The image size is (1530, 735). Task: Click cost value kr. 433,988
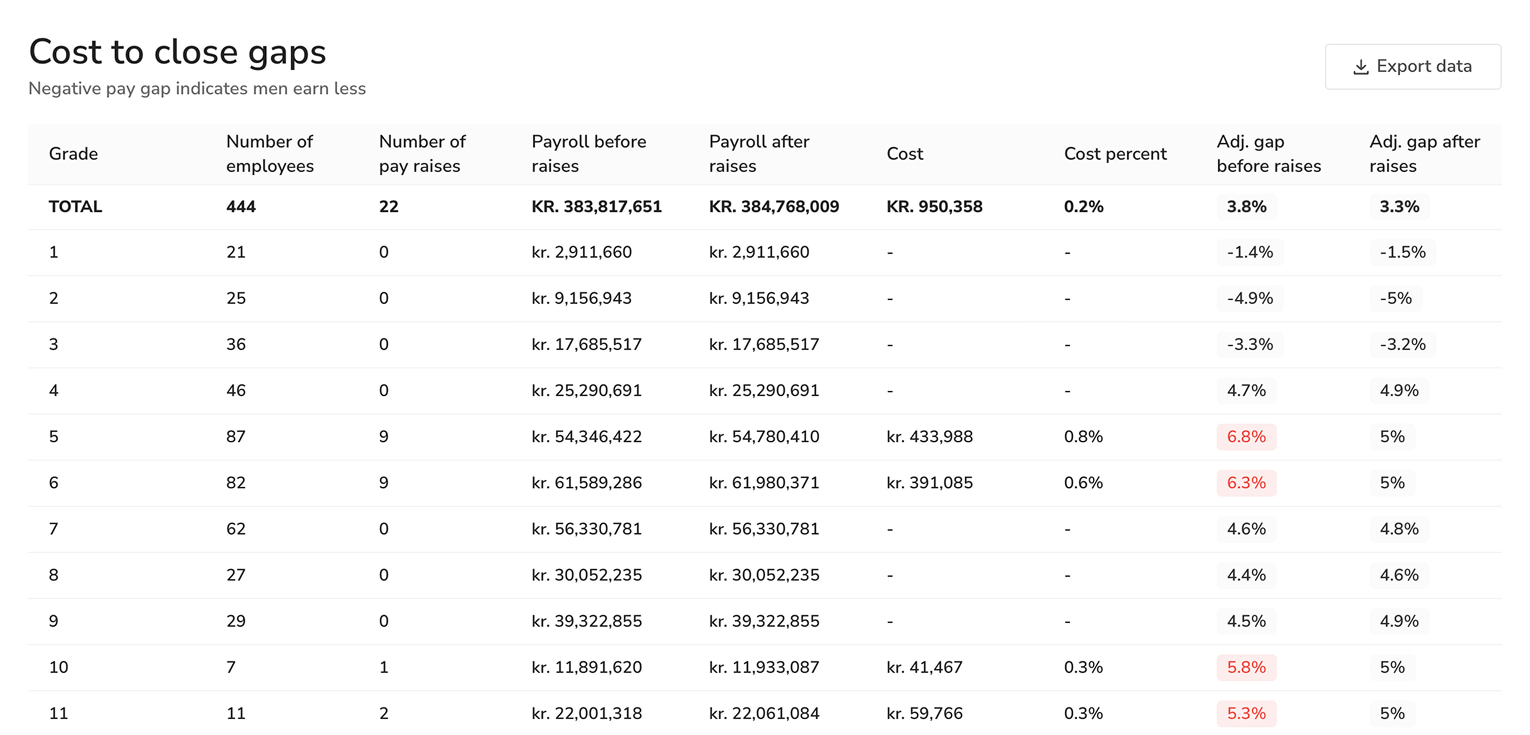pyautogui.click(x=930, y=437)
